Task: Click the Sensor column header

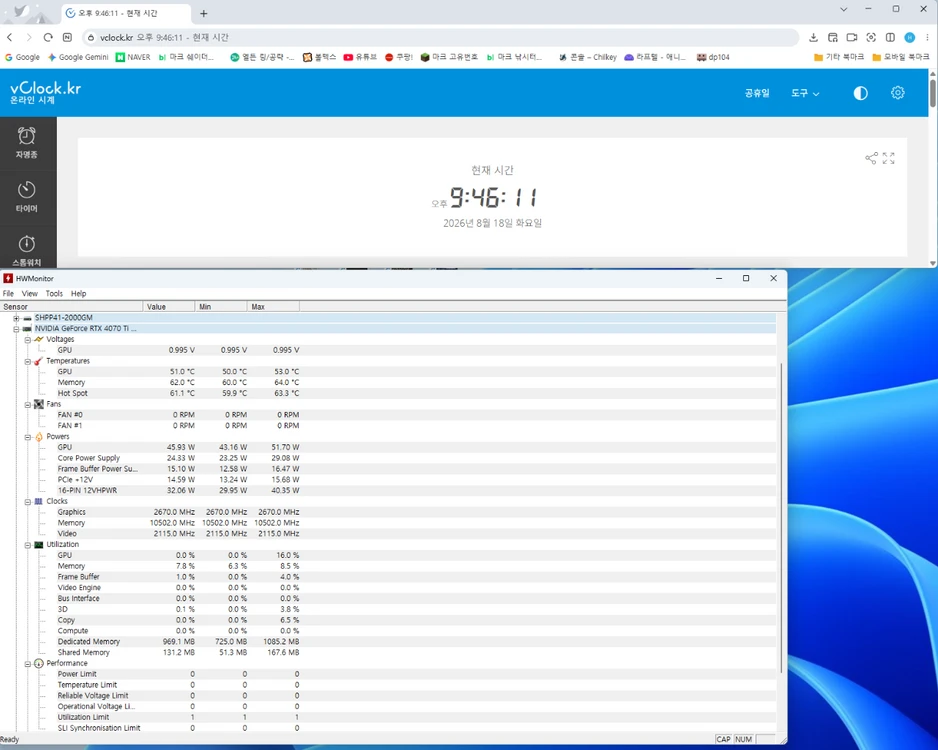Action: pyautogui.click(x=71, y=307)
